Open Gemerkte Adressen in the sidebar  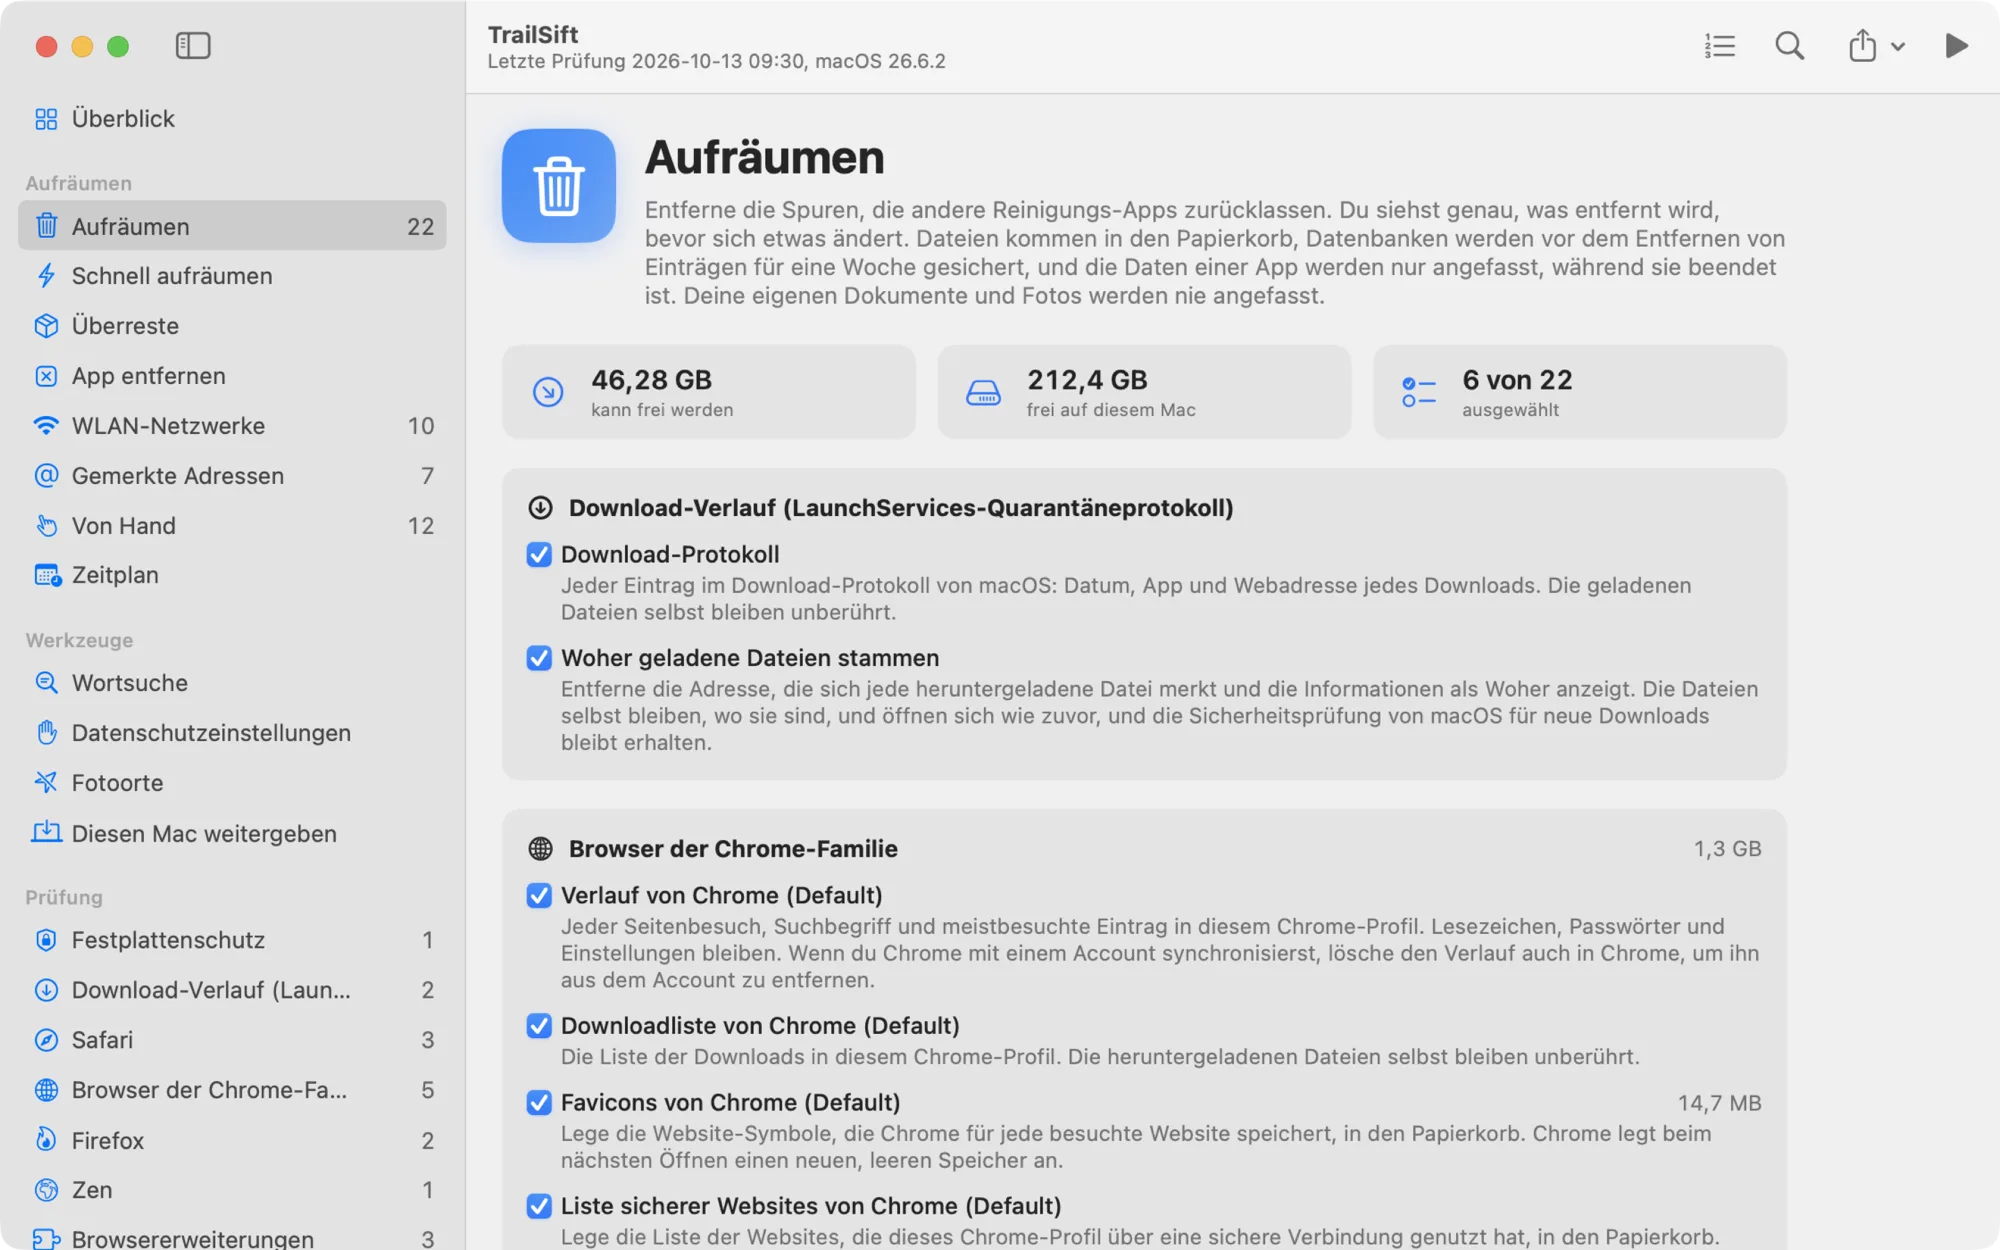[232, 476]
